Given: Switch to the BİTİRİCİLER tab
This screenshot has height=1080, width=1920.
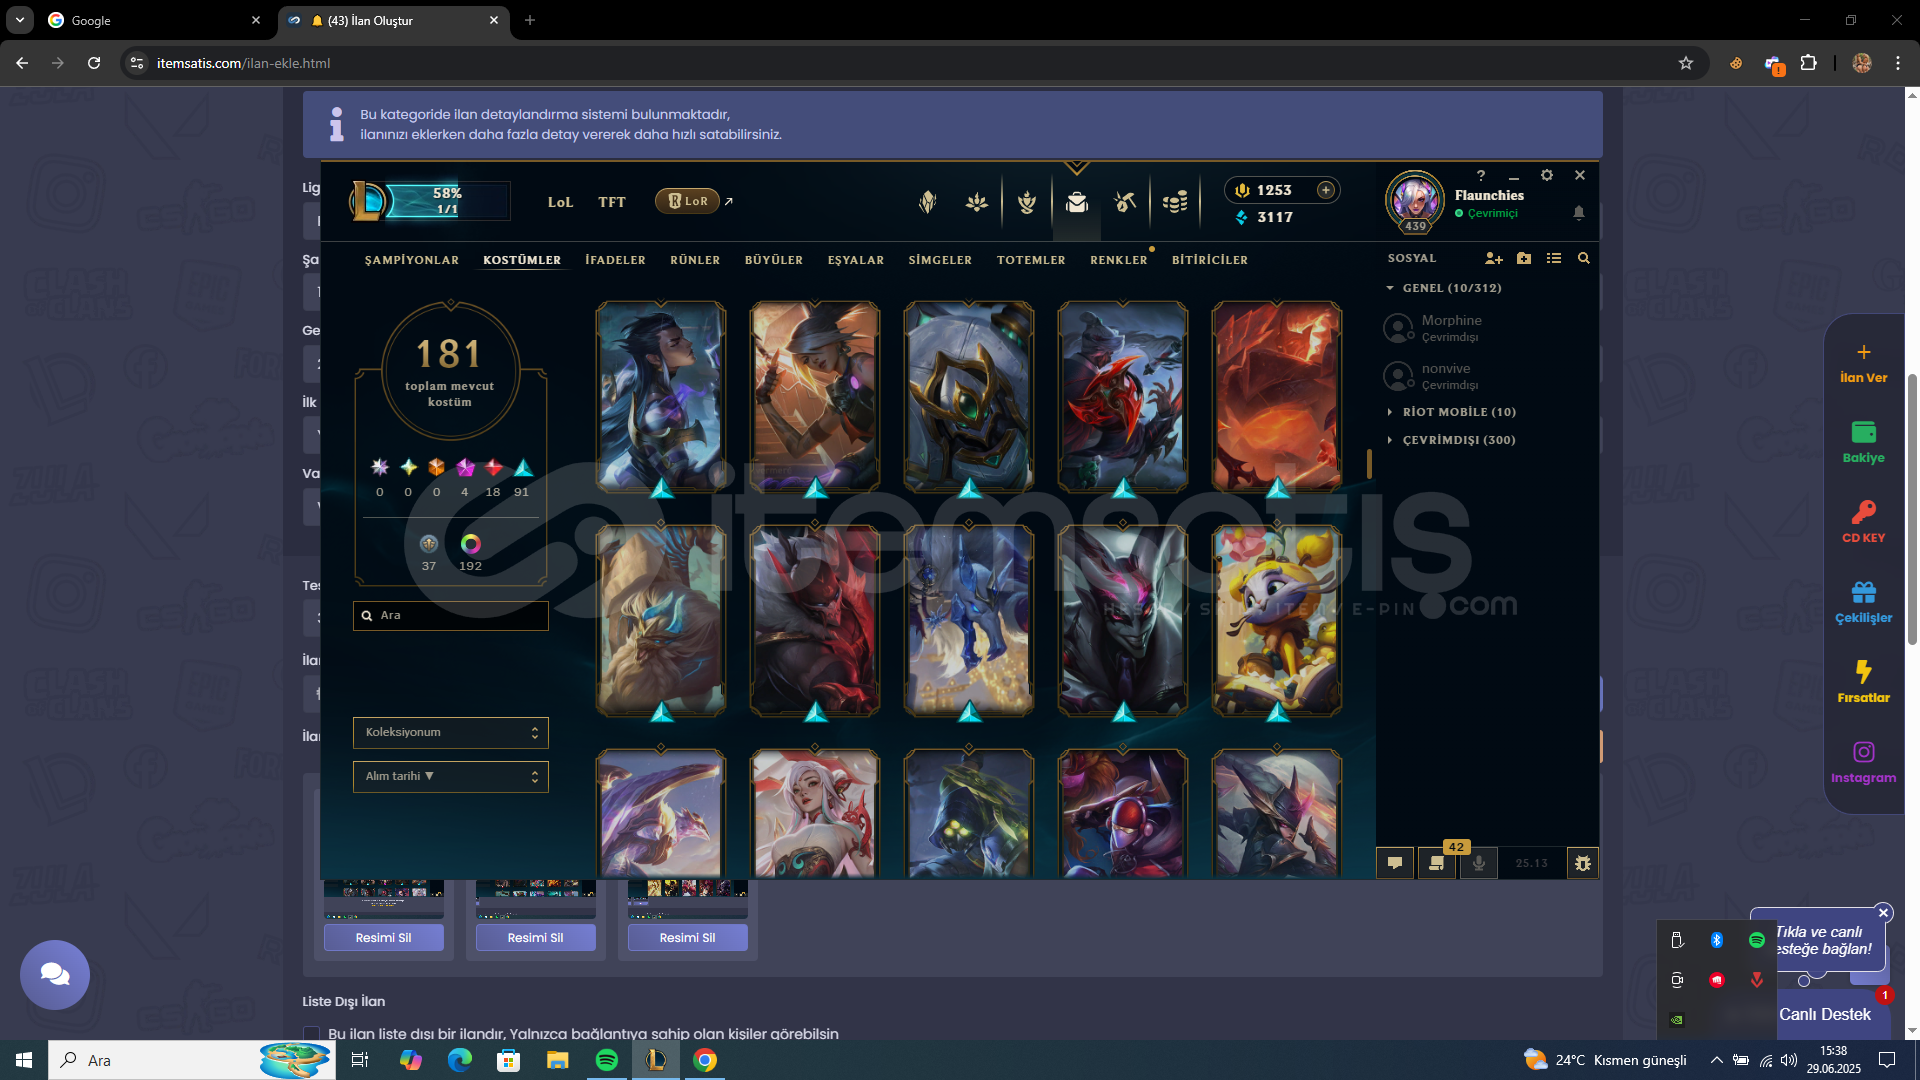Looking at the screenshot, I should coord(1210,260).
